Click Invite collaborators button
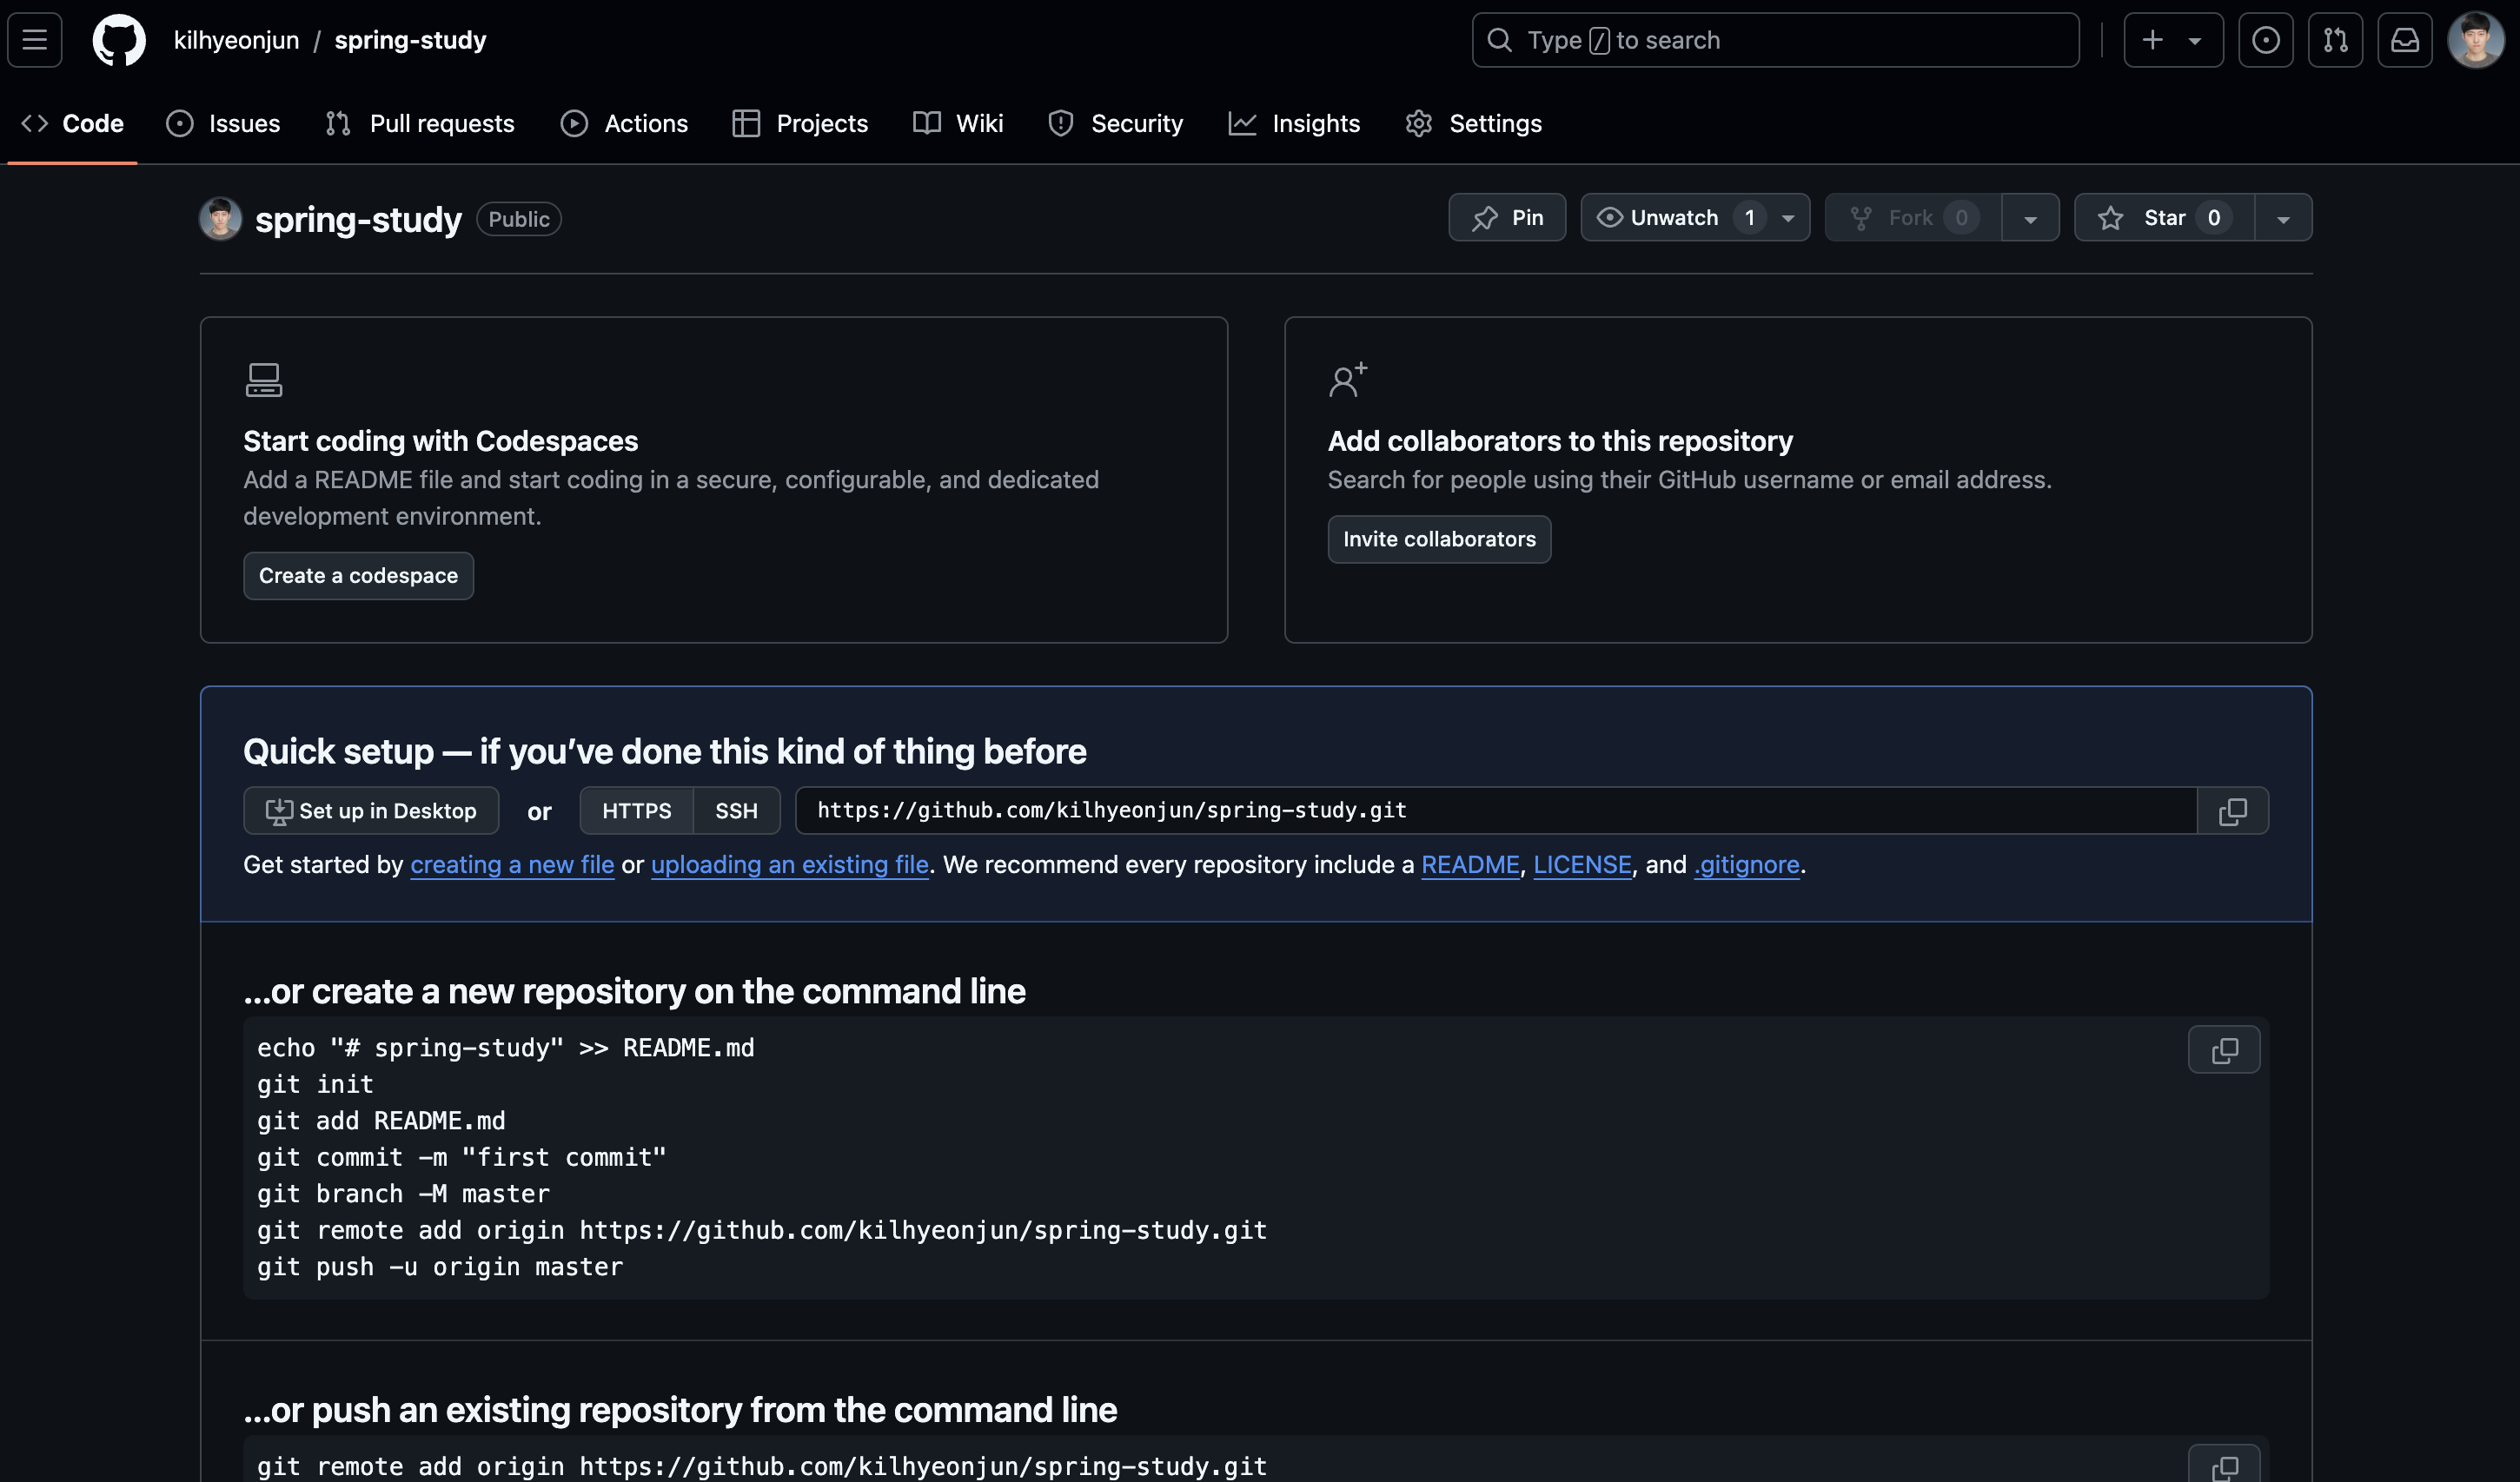This screenshot has width=2520, height=1482. (1438, 540)
